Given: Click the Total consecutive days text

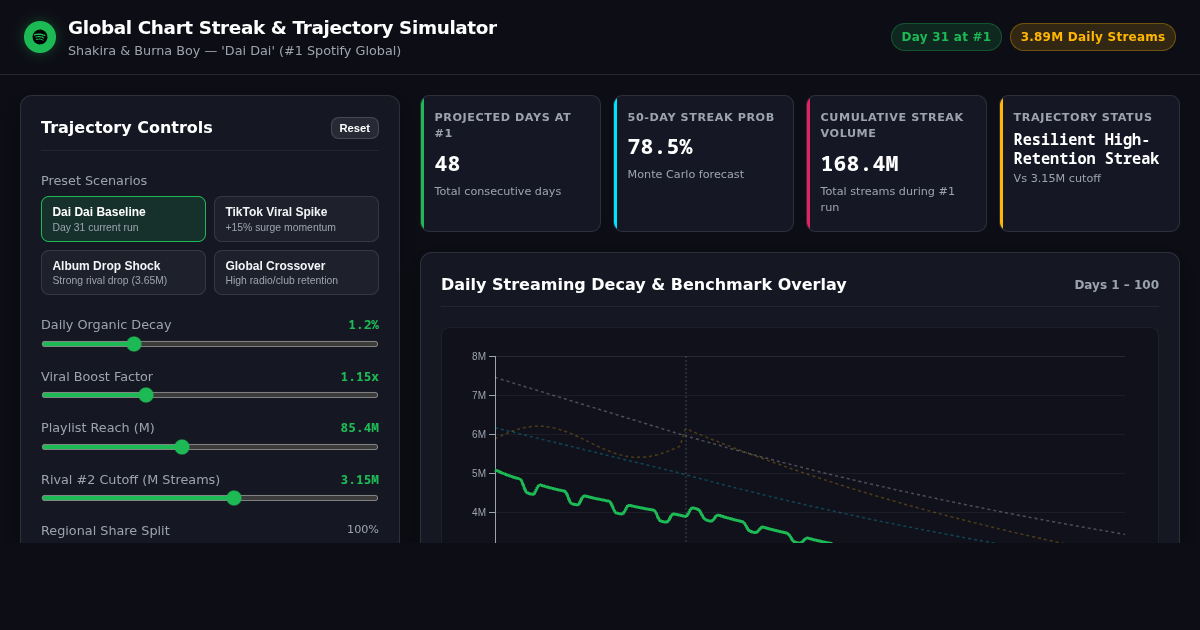Looking at the screenshot, I should click(x=498, y=192).
